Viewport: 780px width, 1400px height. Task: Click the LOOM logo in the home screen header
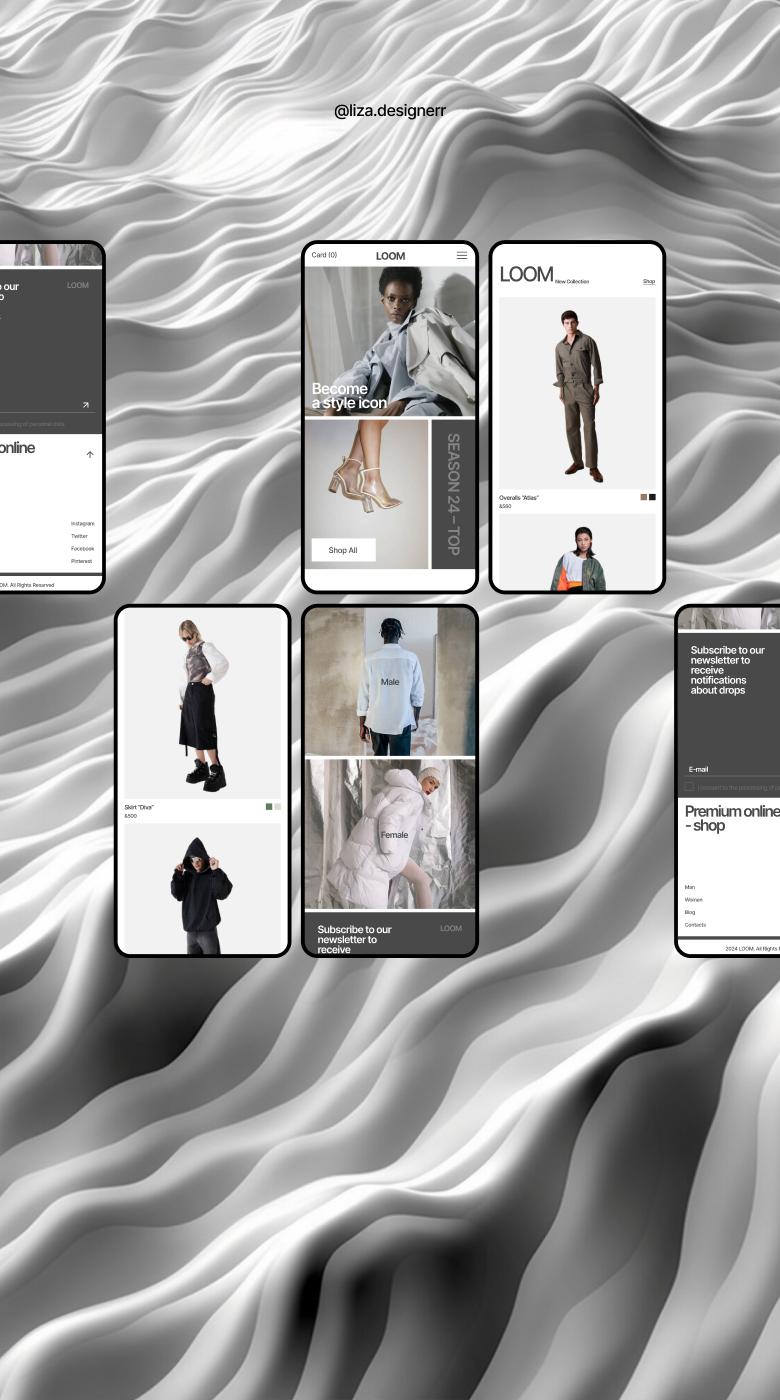click(390, 256)
